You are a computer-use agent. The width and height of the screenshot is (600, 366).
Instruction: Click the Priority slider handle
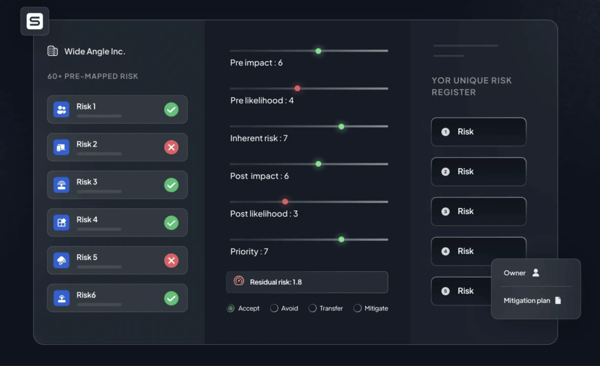(341, 240)
